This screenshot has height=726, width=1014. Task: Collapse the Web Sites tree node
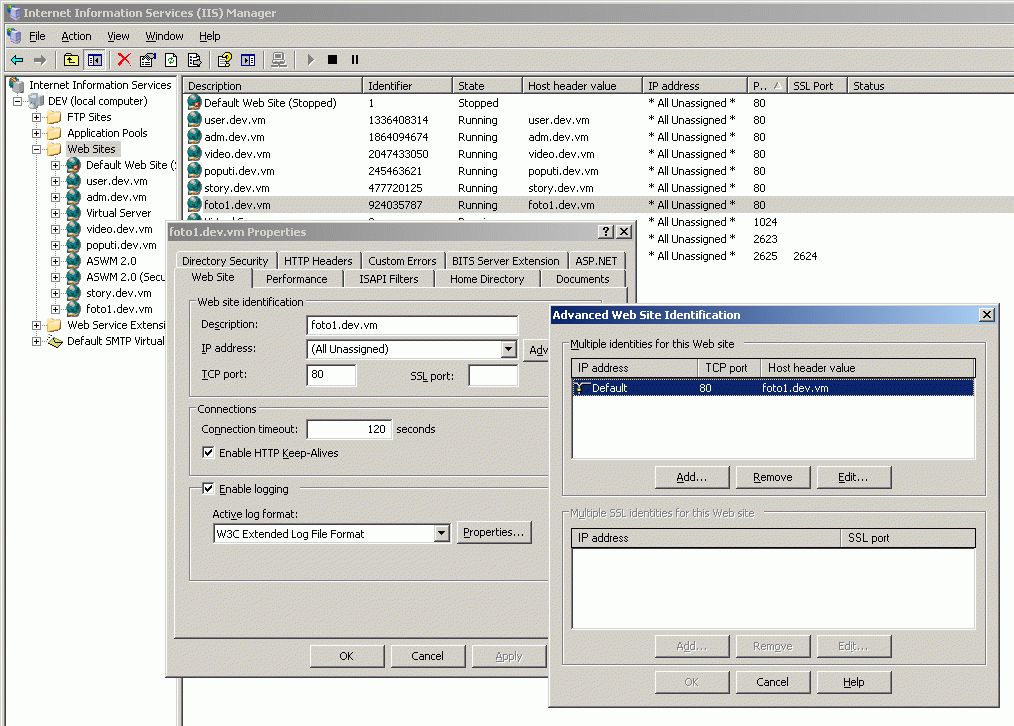37,149
